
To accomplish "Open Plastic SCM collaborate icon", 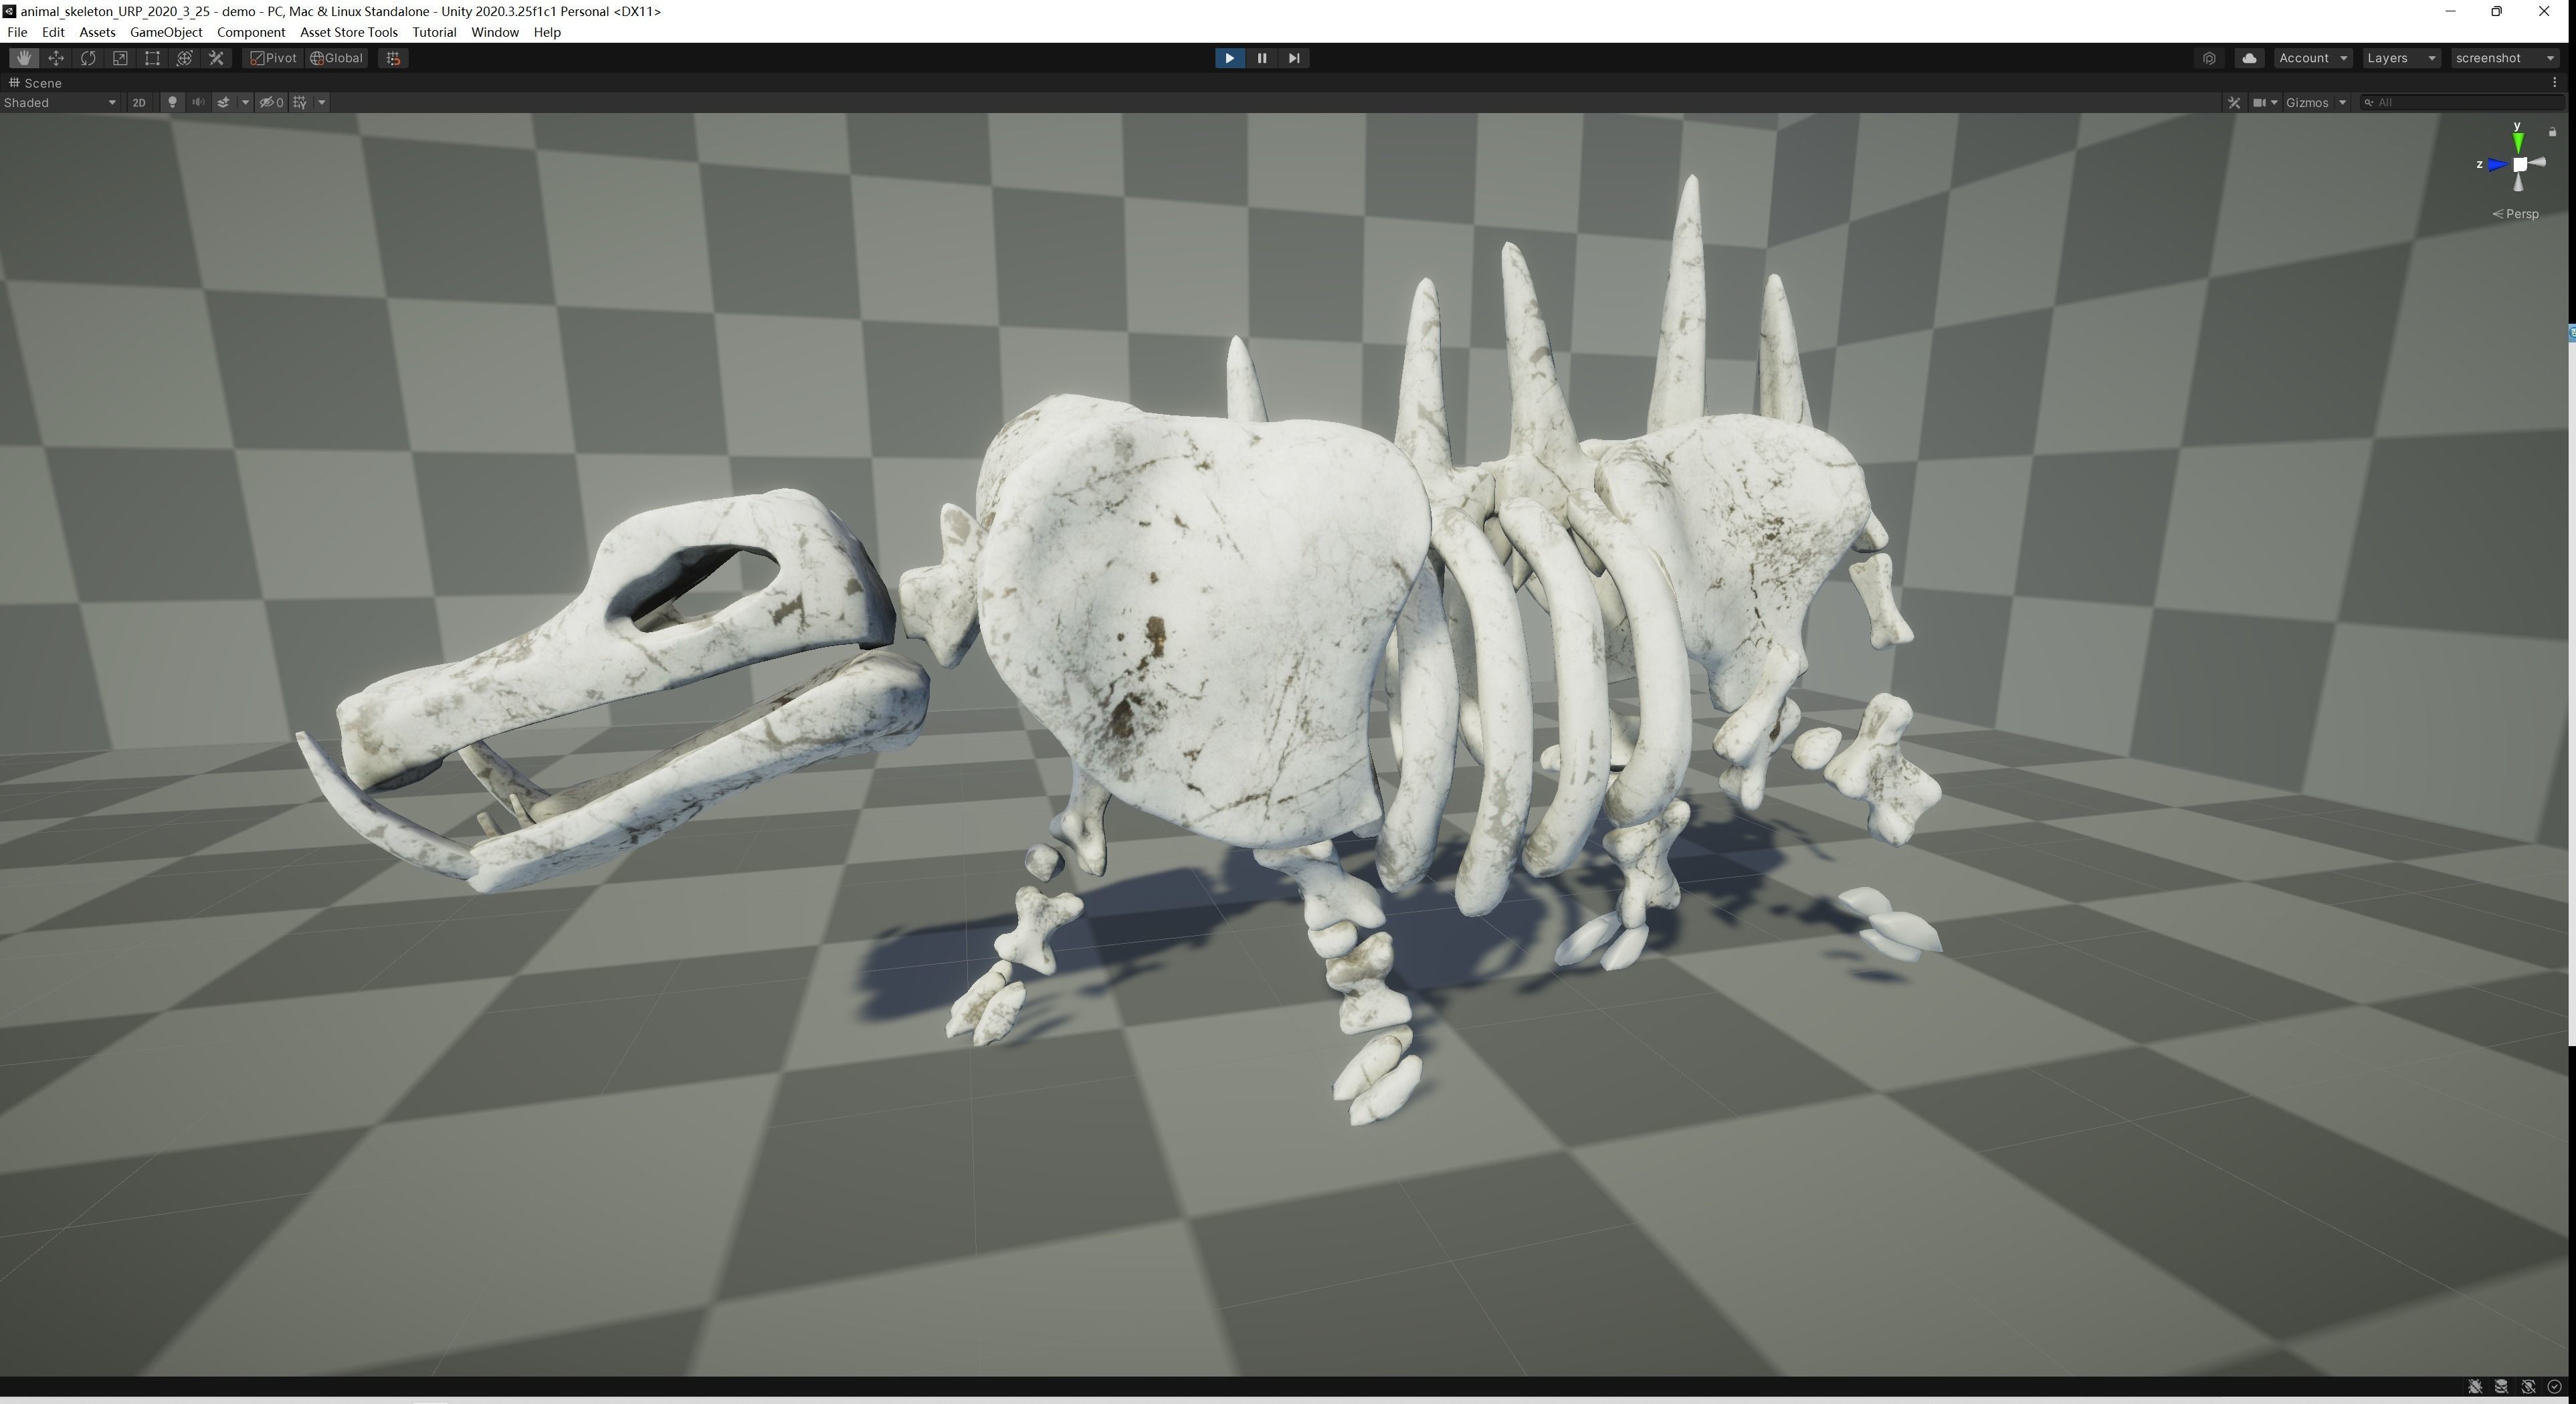I will (x=2209, y=58).
